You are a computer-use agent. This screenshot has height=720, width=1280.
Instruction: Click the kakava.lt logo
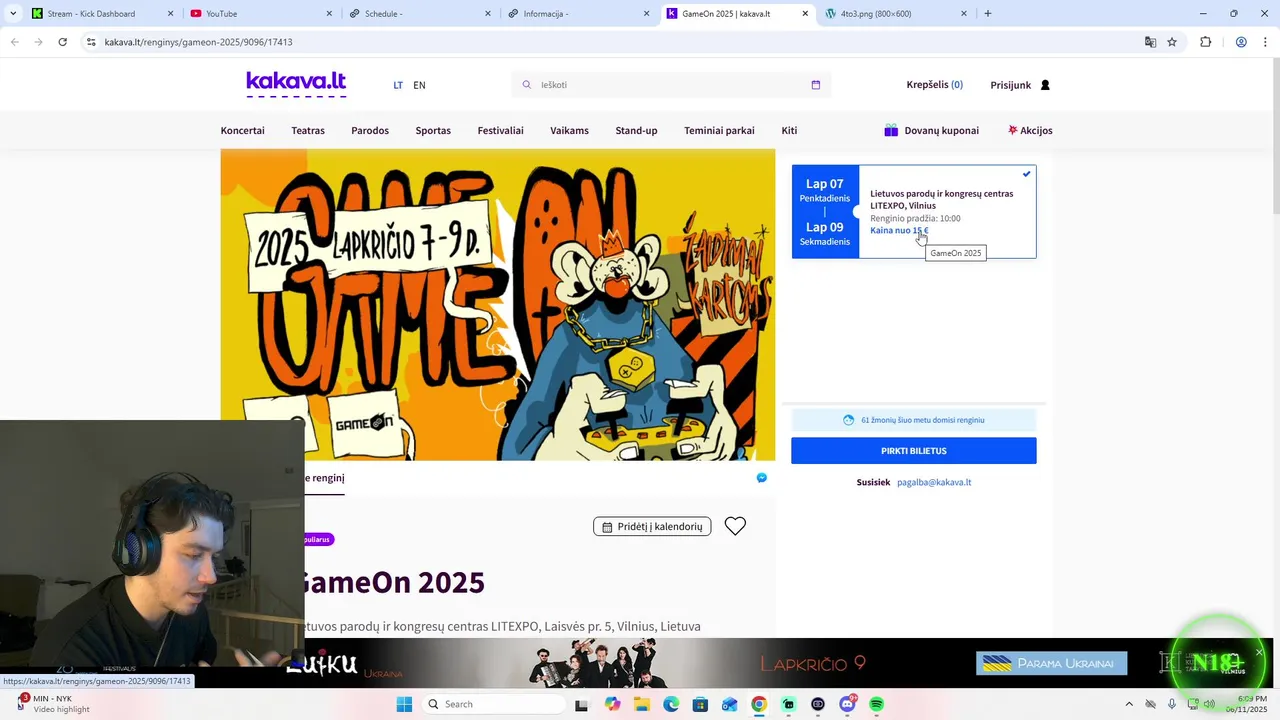[296, 84]
